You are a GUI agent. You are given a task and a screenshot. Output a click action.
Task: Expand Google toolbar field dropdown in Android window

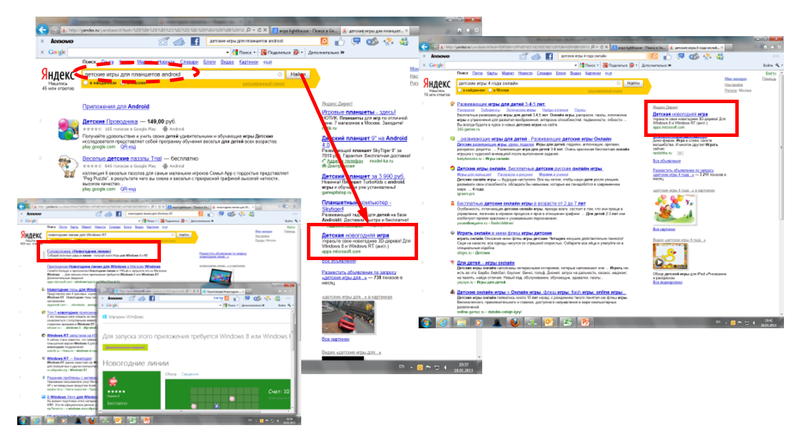click(227, 52)
